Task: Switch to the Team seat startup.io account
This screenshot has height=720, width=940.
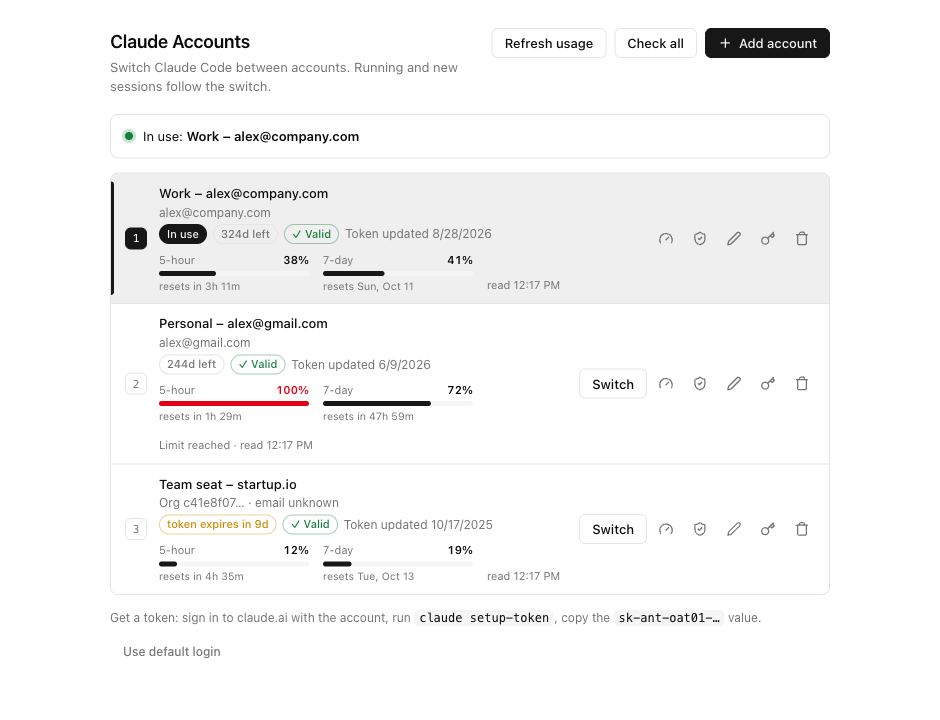Action: coord(613,529)
